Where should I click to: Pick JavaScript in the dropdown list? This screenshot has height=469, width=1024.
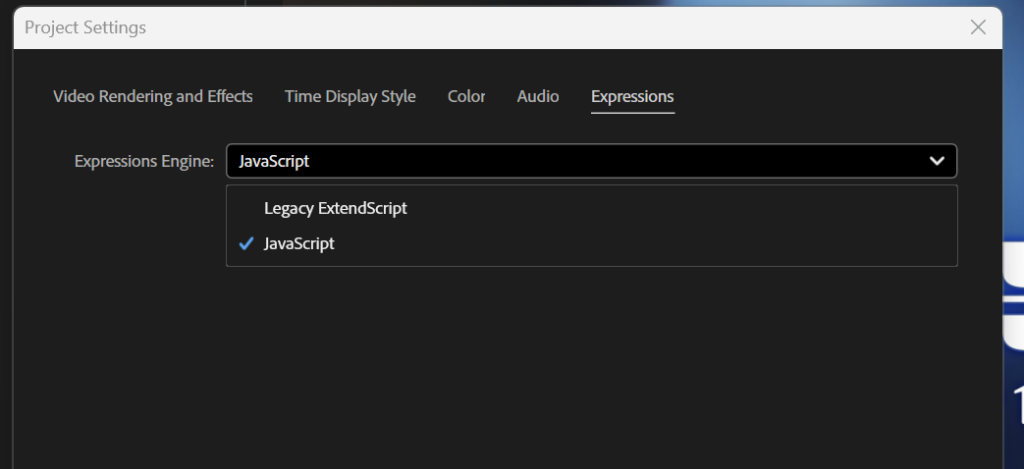pos(299,243)
